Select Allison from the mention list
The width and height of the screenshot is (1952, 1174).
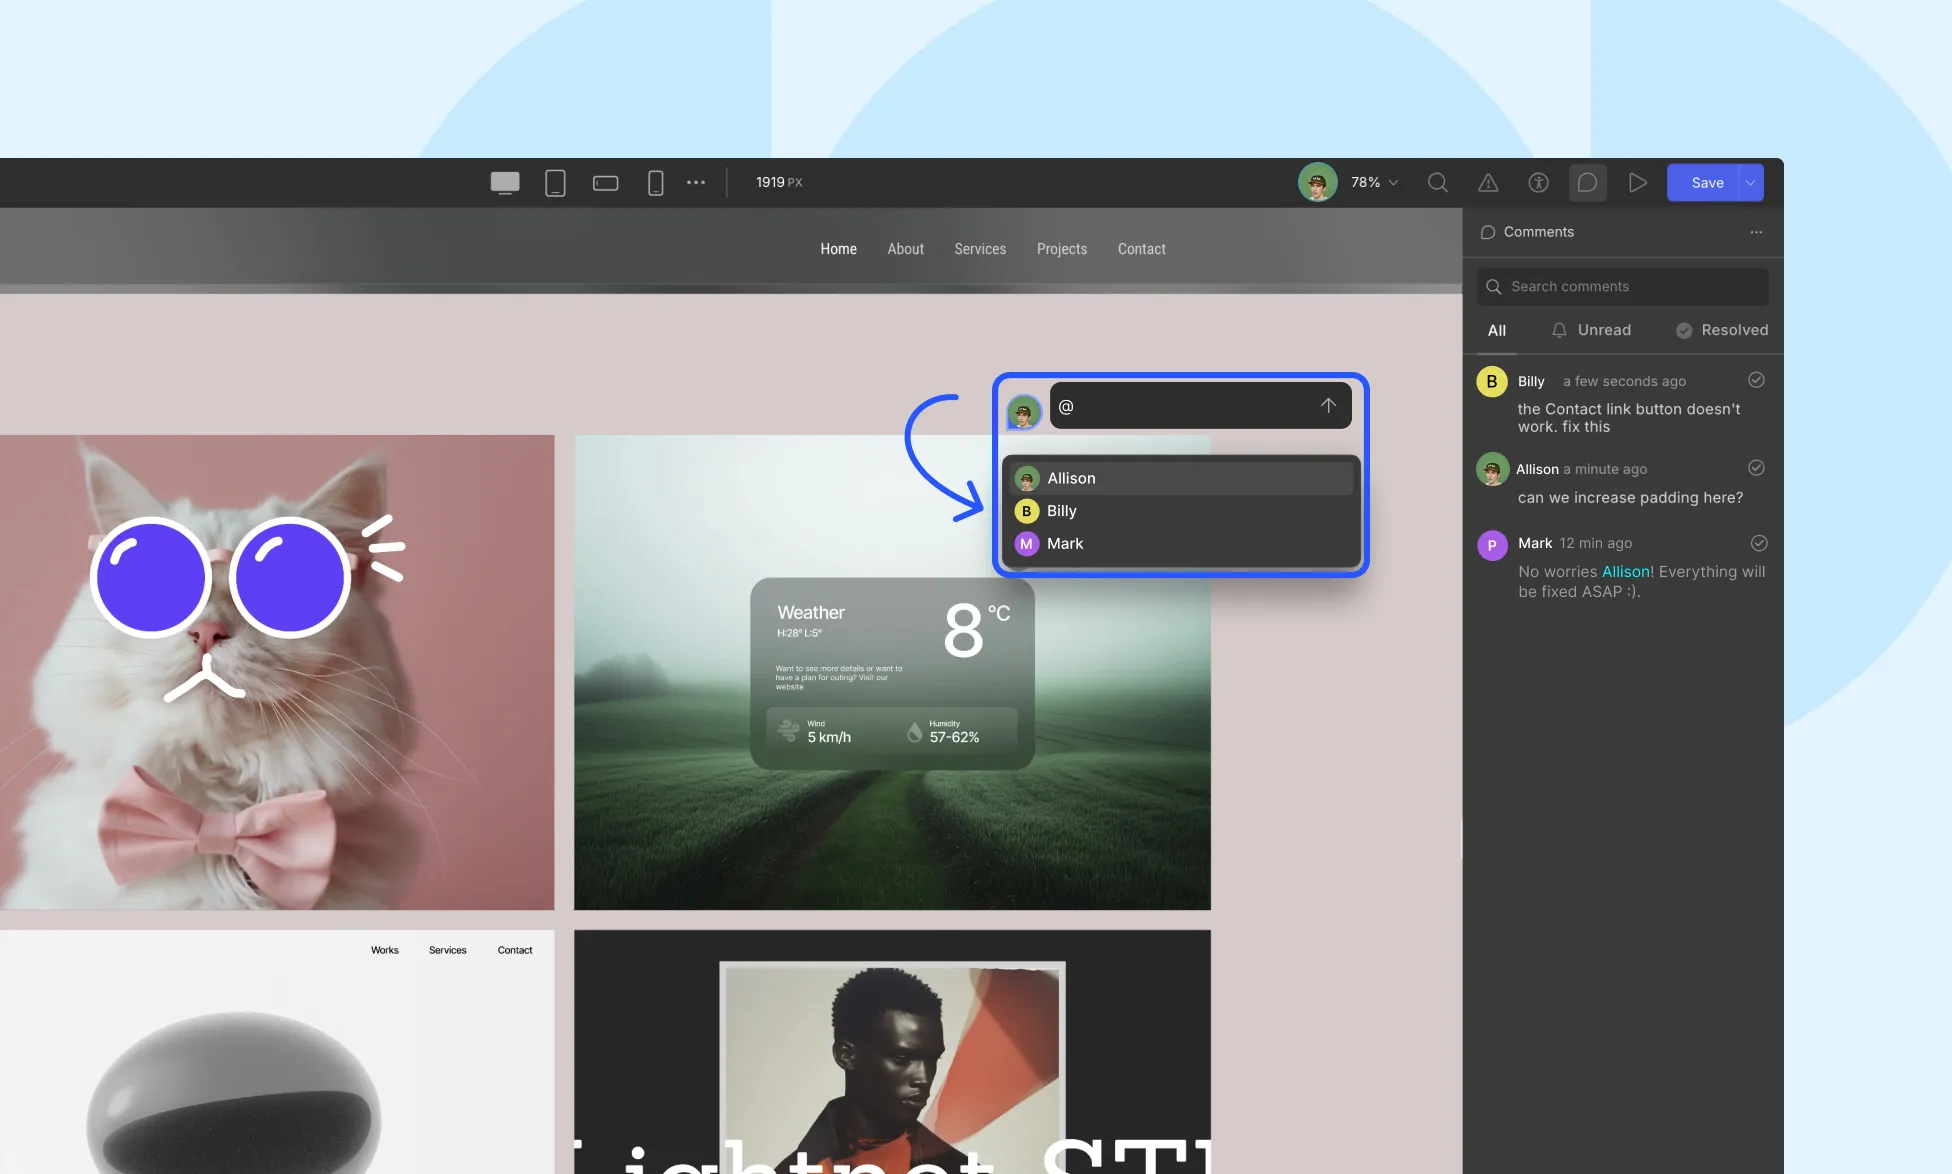[x=1182, y=478]
